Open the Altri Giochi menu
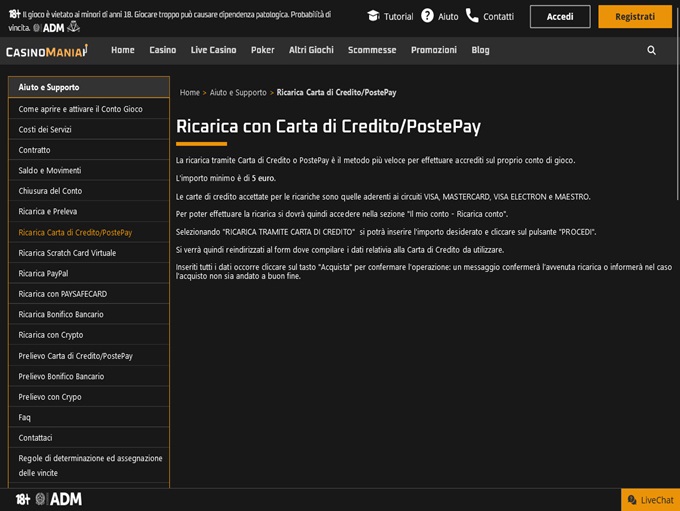The width and height of the screenshot is (680, 511). pos(311,50)
